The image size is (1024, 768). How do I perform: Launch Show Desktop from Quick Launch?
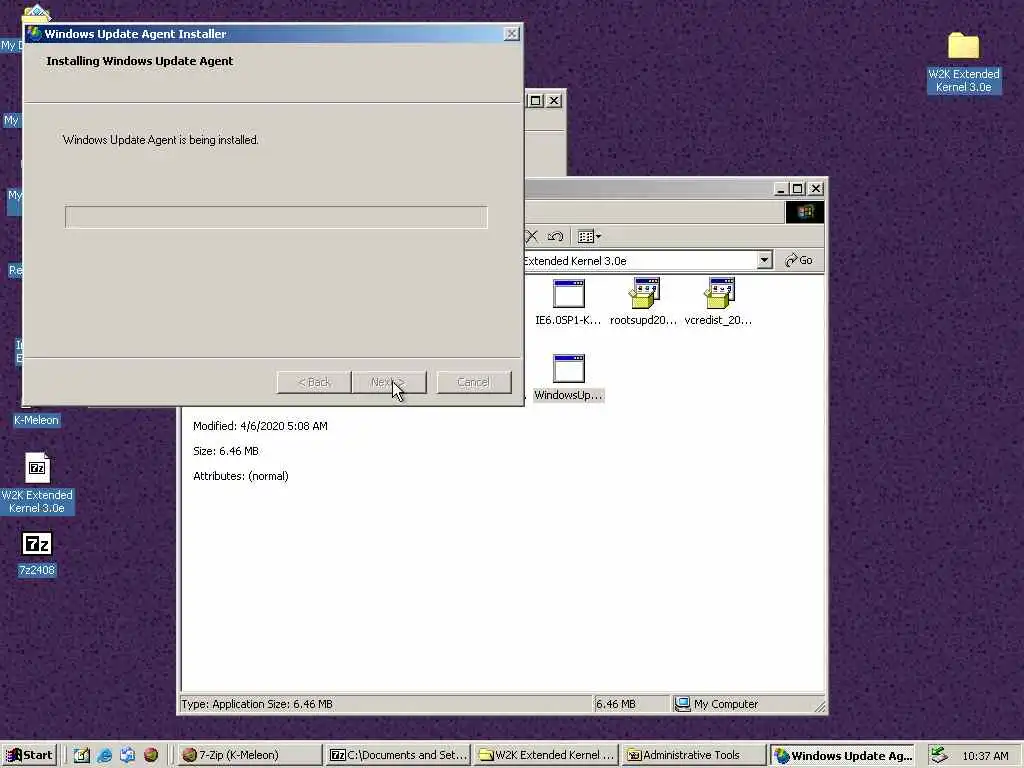(81, 755)
